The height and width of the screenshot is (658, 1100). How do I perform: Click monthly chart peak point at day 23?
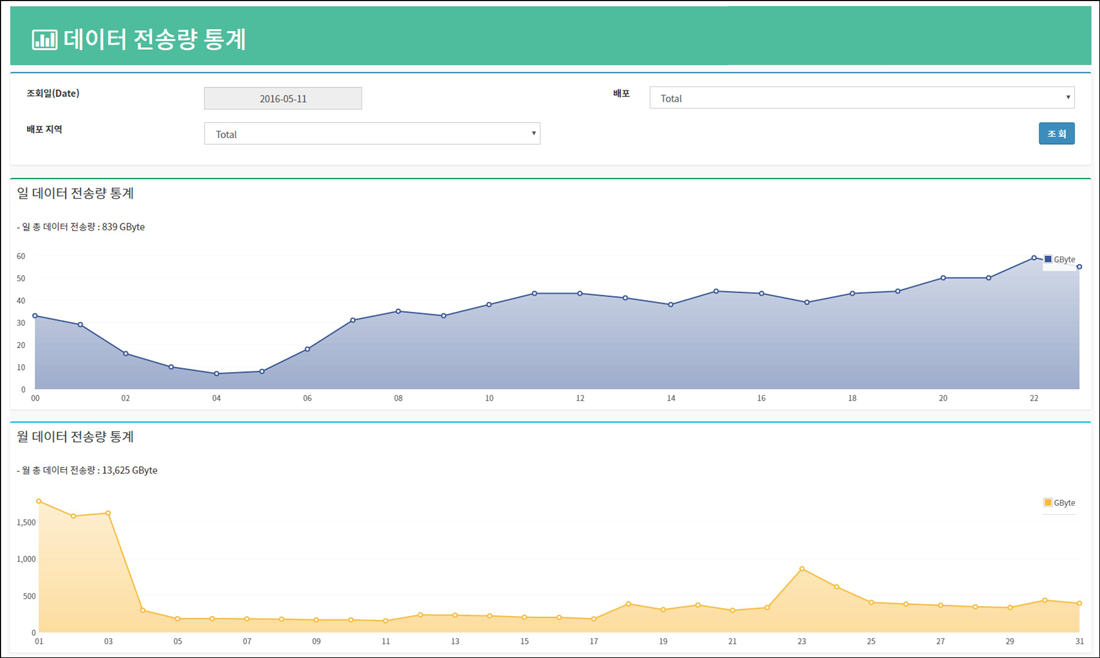pyautogui.click(x=801, y=569)
